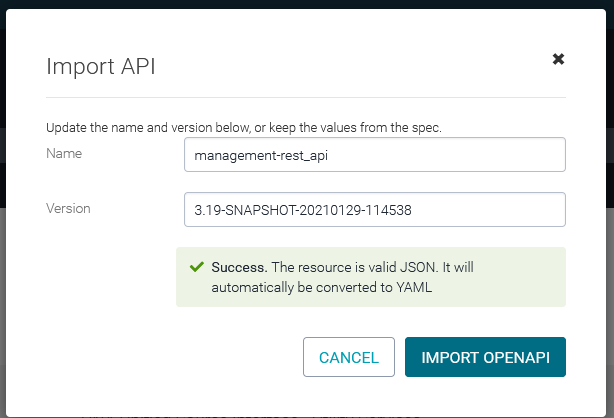
Task: Click the IMPORT OPENAPI button
Action: tap(485, 357)
